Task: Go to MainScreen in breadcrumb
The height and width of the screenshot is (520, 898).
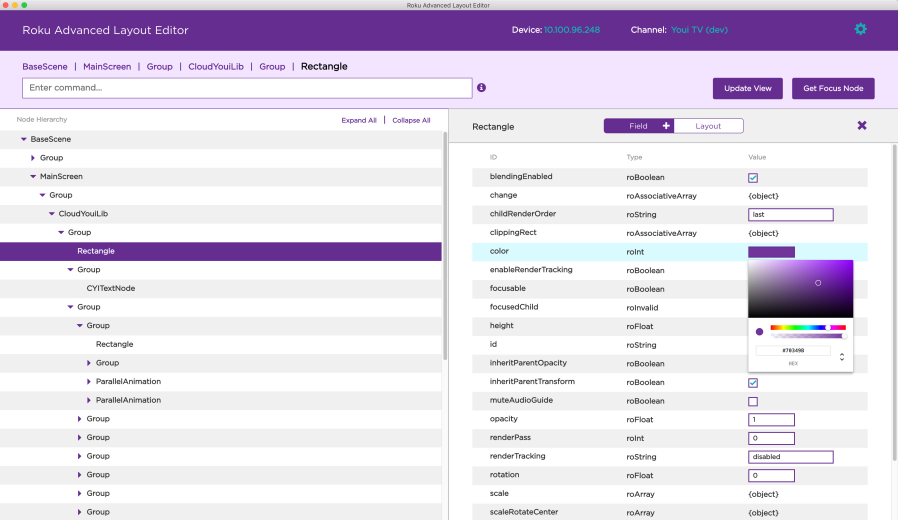Action: click(107, 66)
